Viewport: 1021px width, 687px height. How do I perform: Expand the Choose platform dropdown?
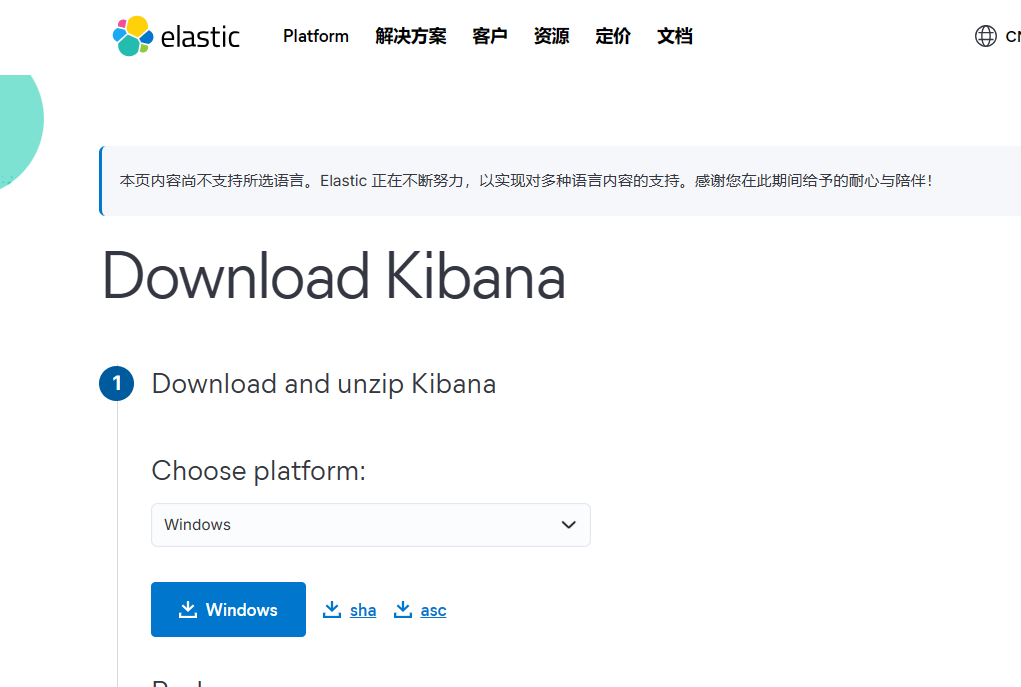tap(371, 525)
